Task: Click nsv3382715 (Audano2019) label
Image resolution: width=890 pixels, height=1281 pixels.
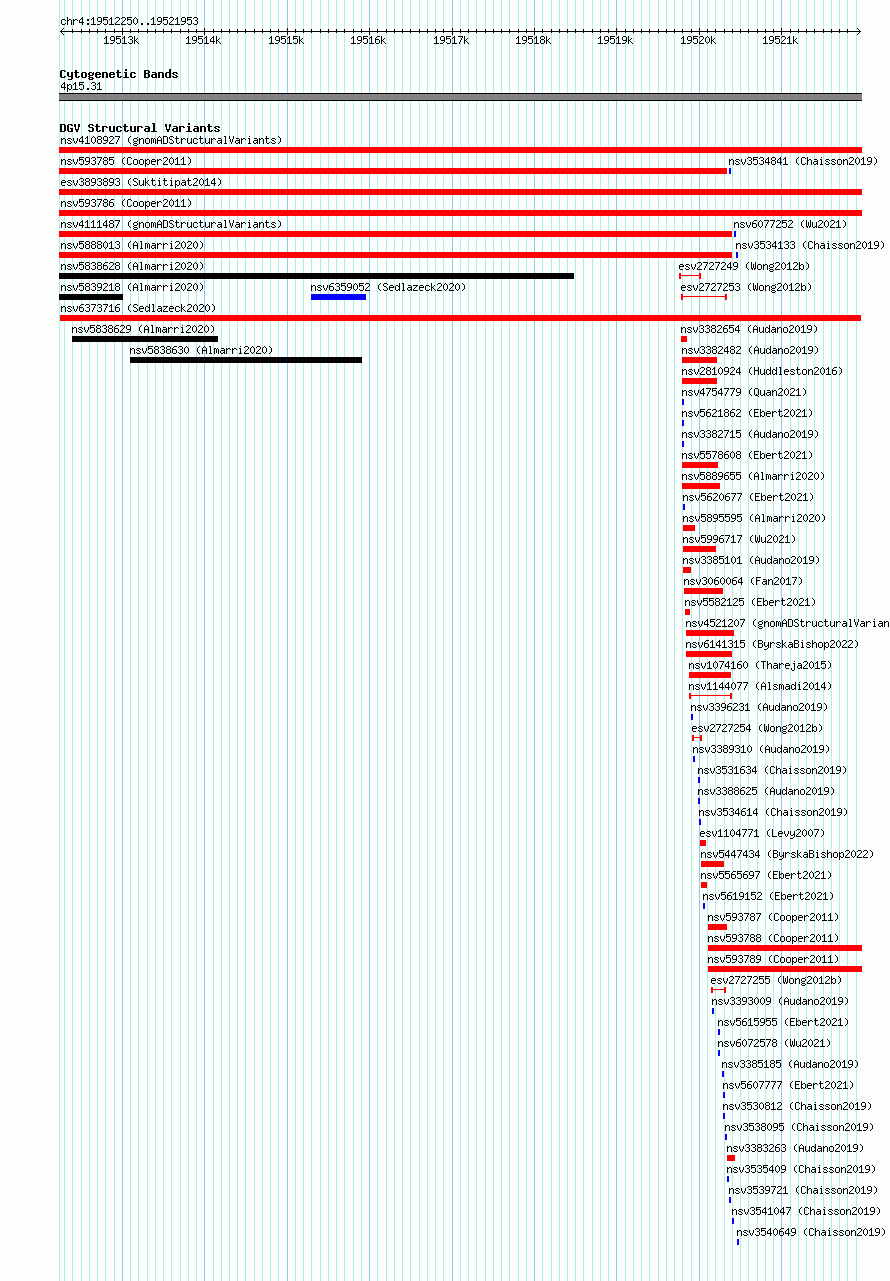Action: (751, 434)
